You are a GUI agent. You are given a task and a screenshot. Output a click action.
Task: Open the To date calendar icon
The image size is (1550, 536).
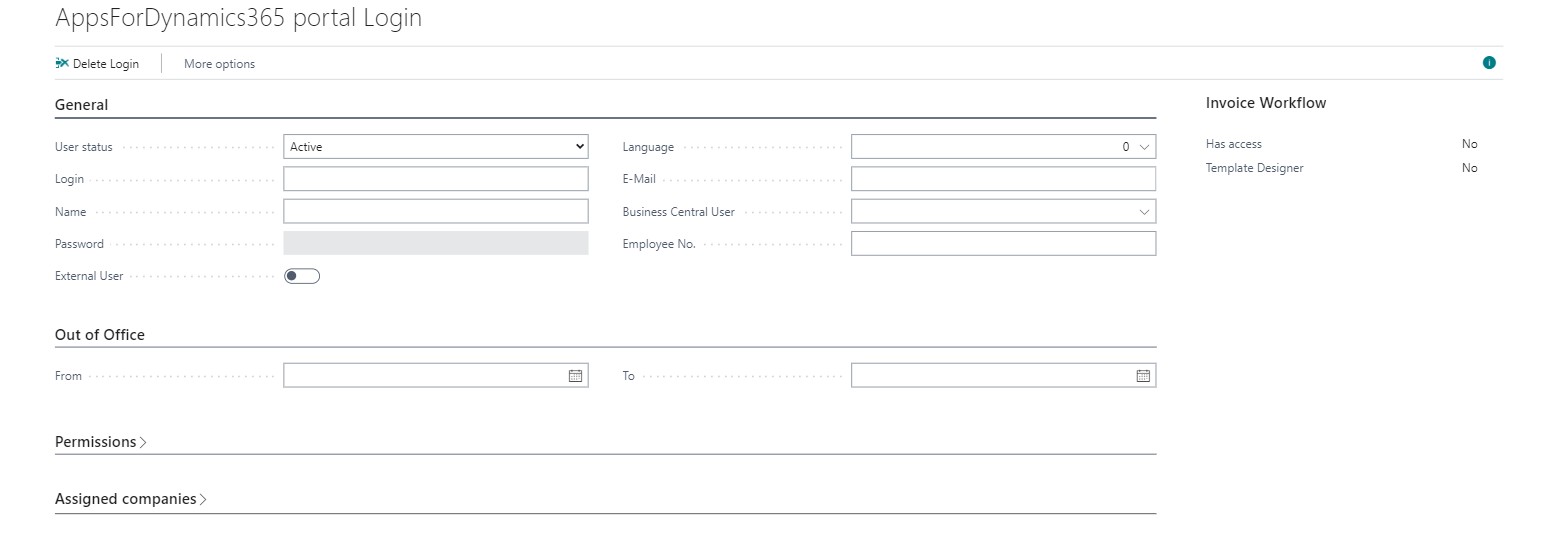click(x=1143, y=376)
